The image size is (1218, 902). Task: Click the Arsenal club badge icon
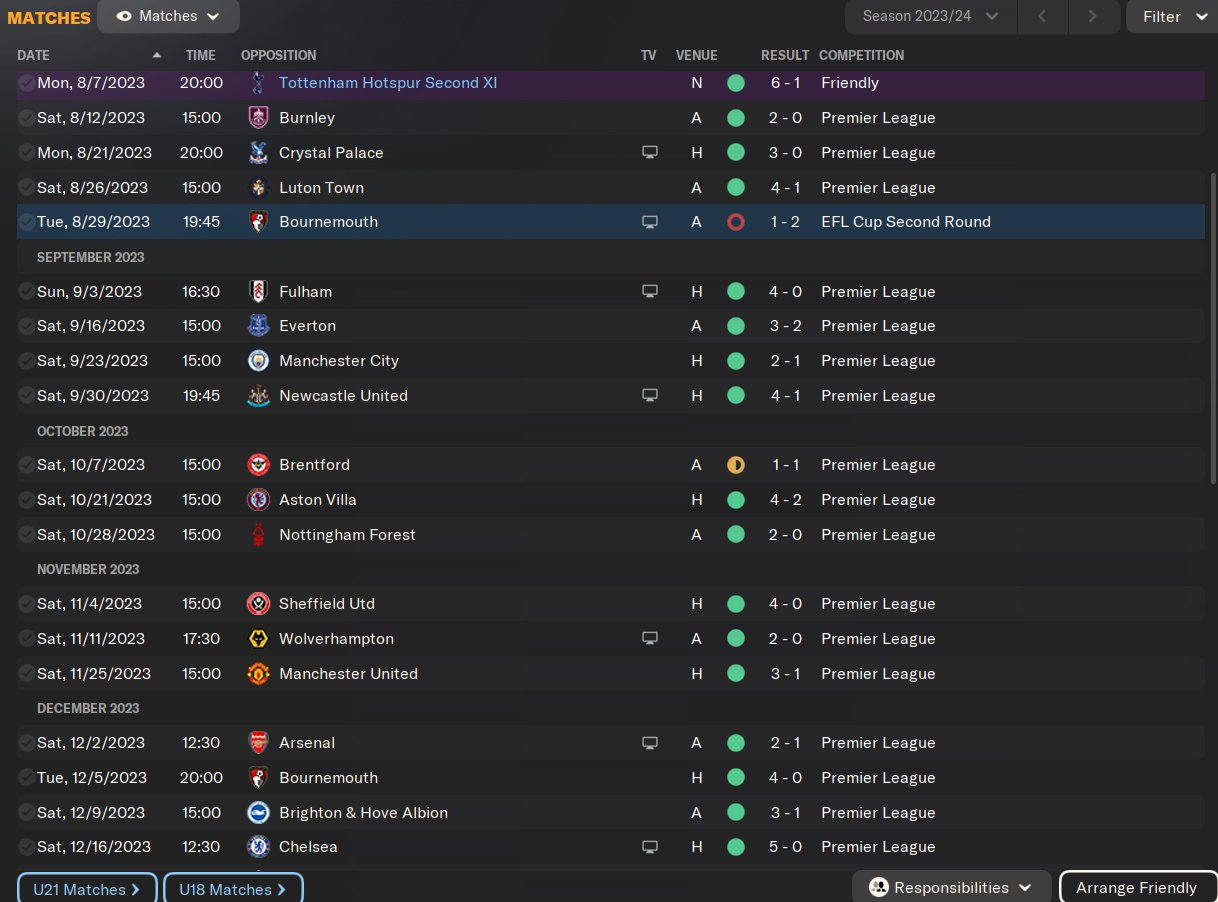click(x=258, y=743)
